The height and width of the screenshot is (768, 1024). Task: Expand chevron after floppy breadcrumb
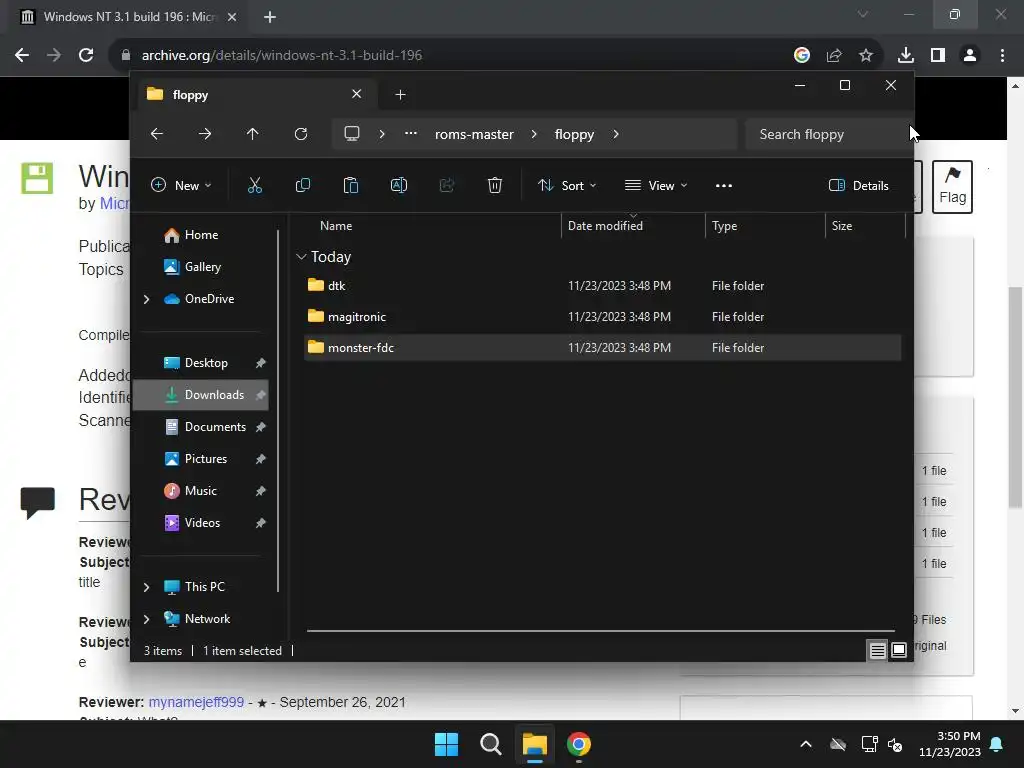coord(616,134)
